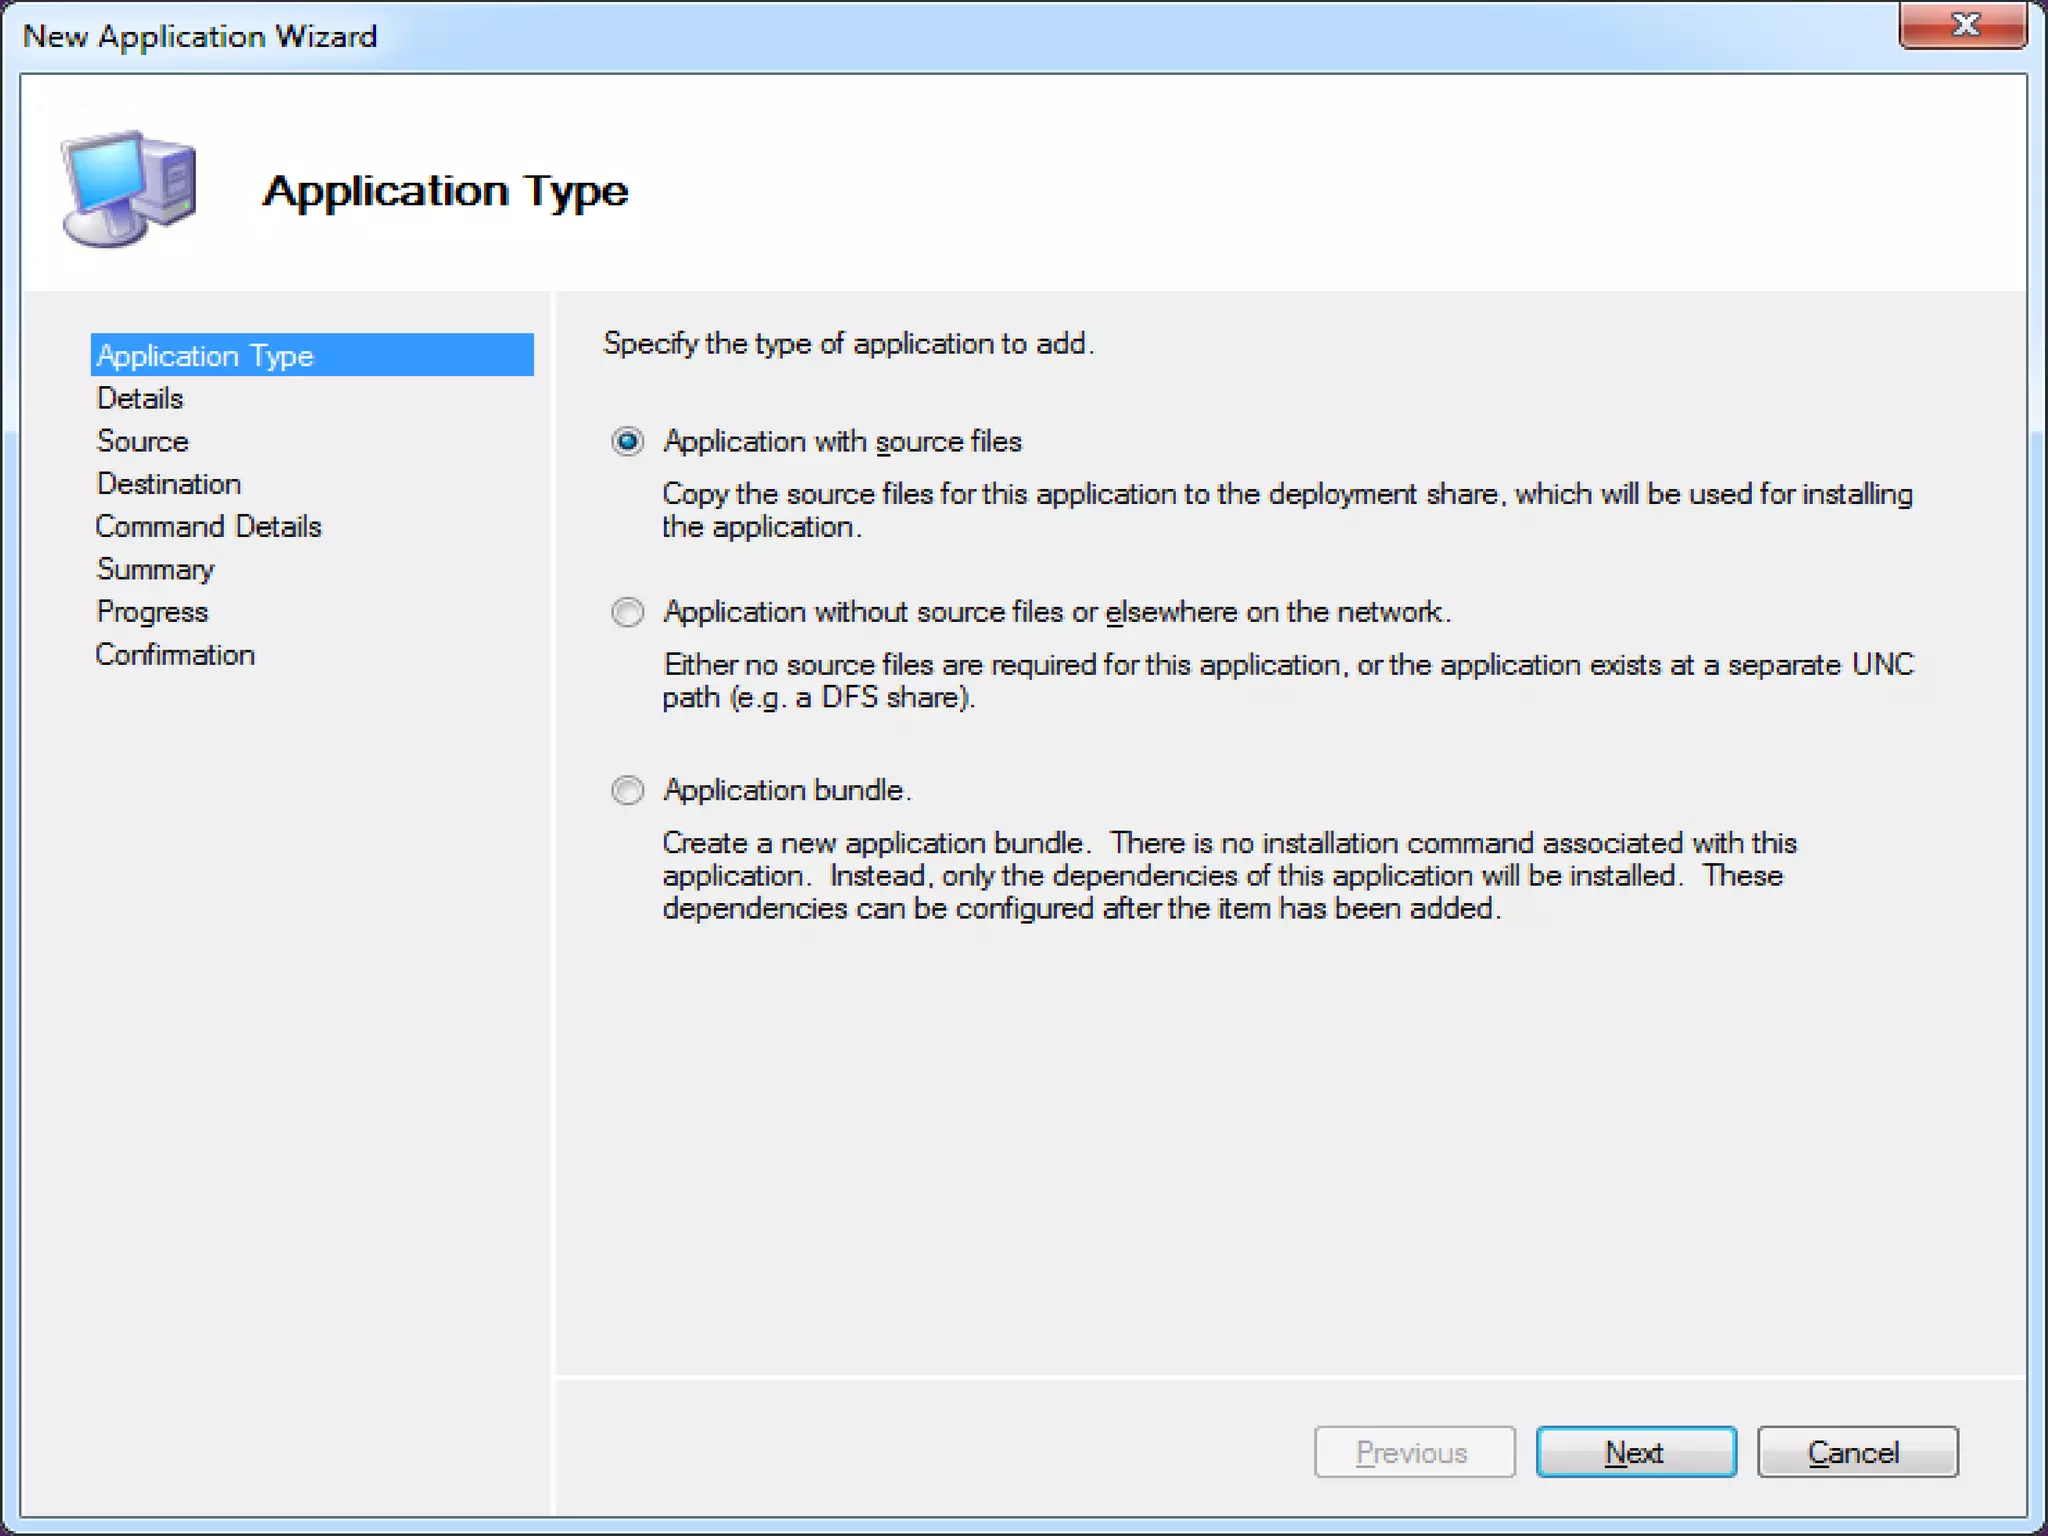Select the Application bundle radio button

(627, 790)
